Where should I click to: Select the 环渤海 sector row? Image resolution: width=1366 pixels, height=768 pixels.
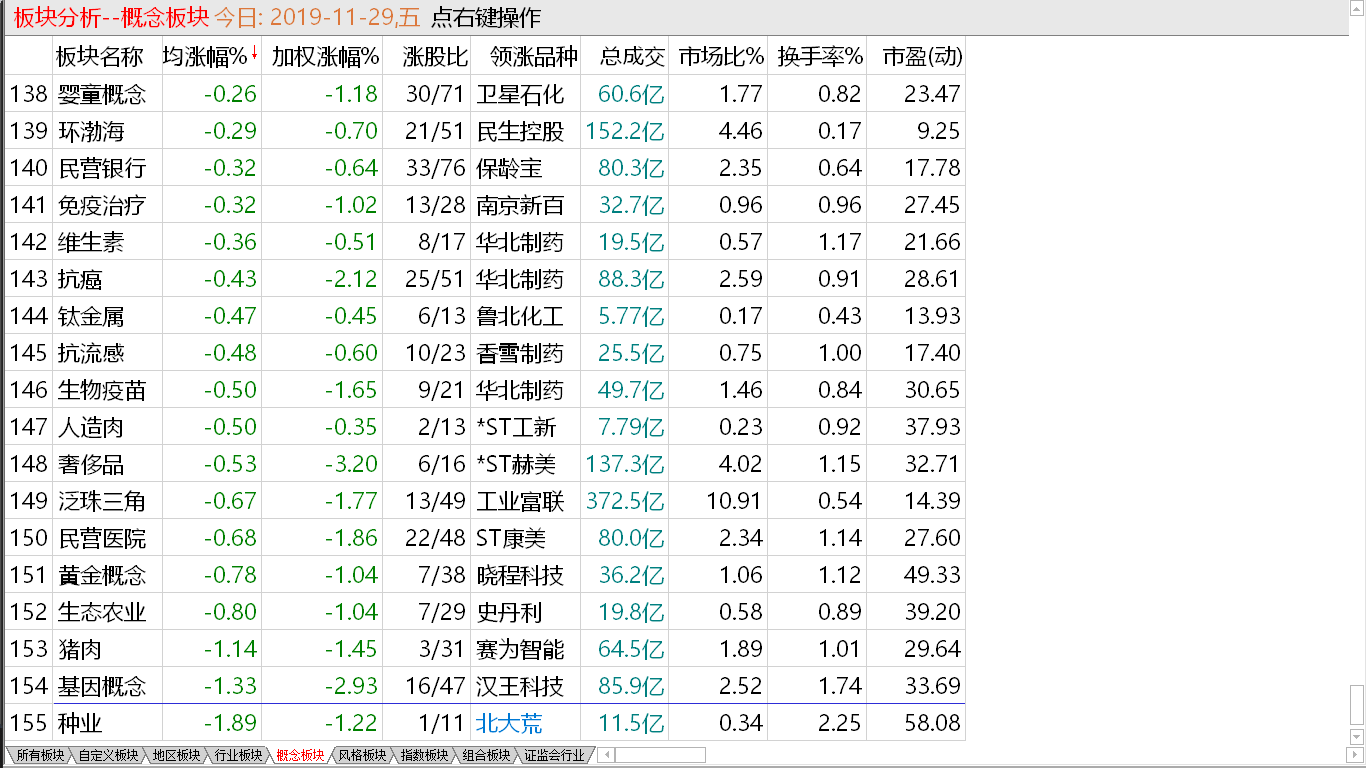[485, 131]
